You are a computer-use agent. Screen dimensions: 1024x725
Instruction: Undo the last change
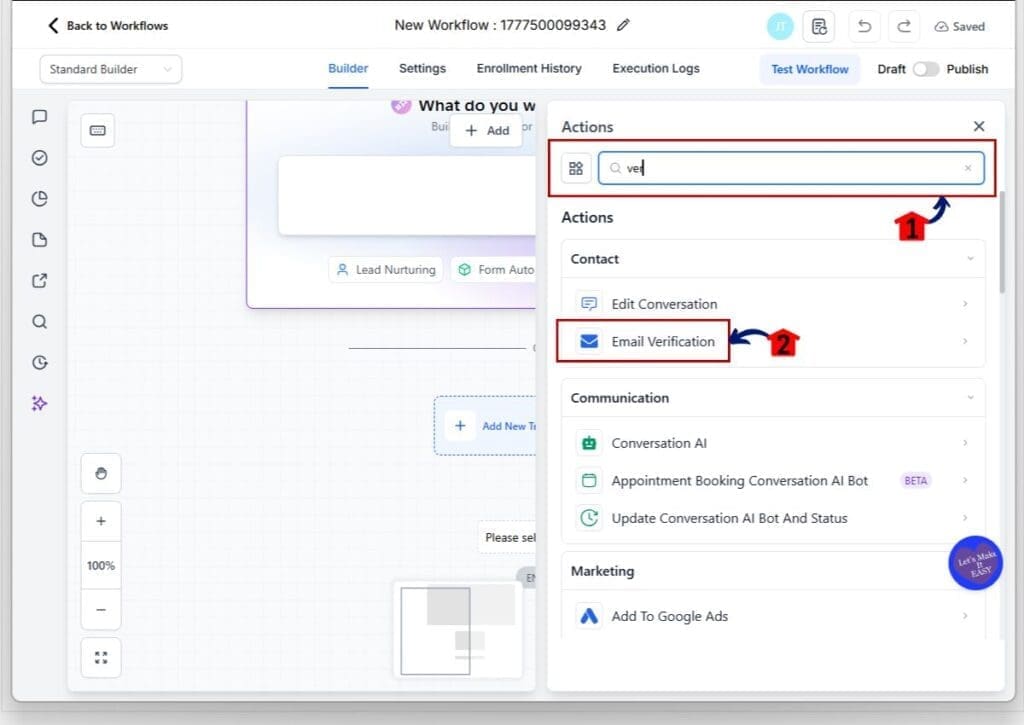pos(865,27)
